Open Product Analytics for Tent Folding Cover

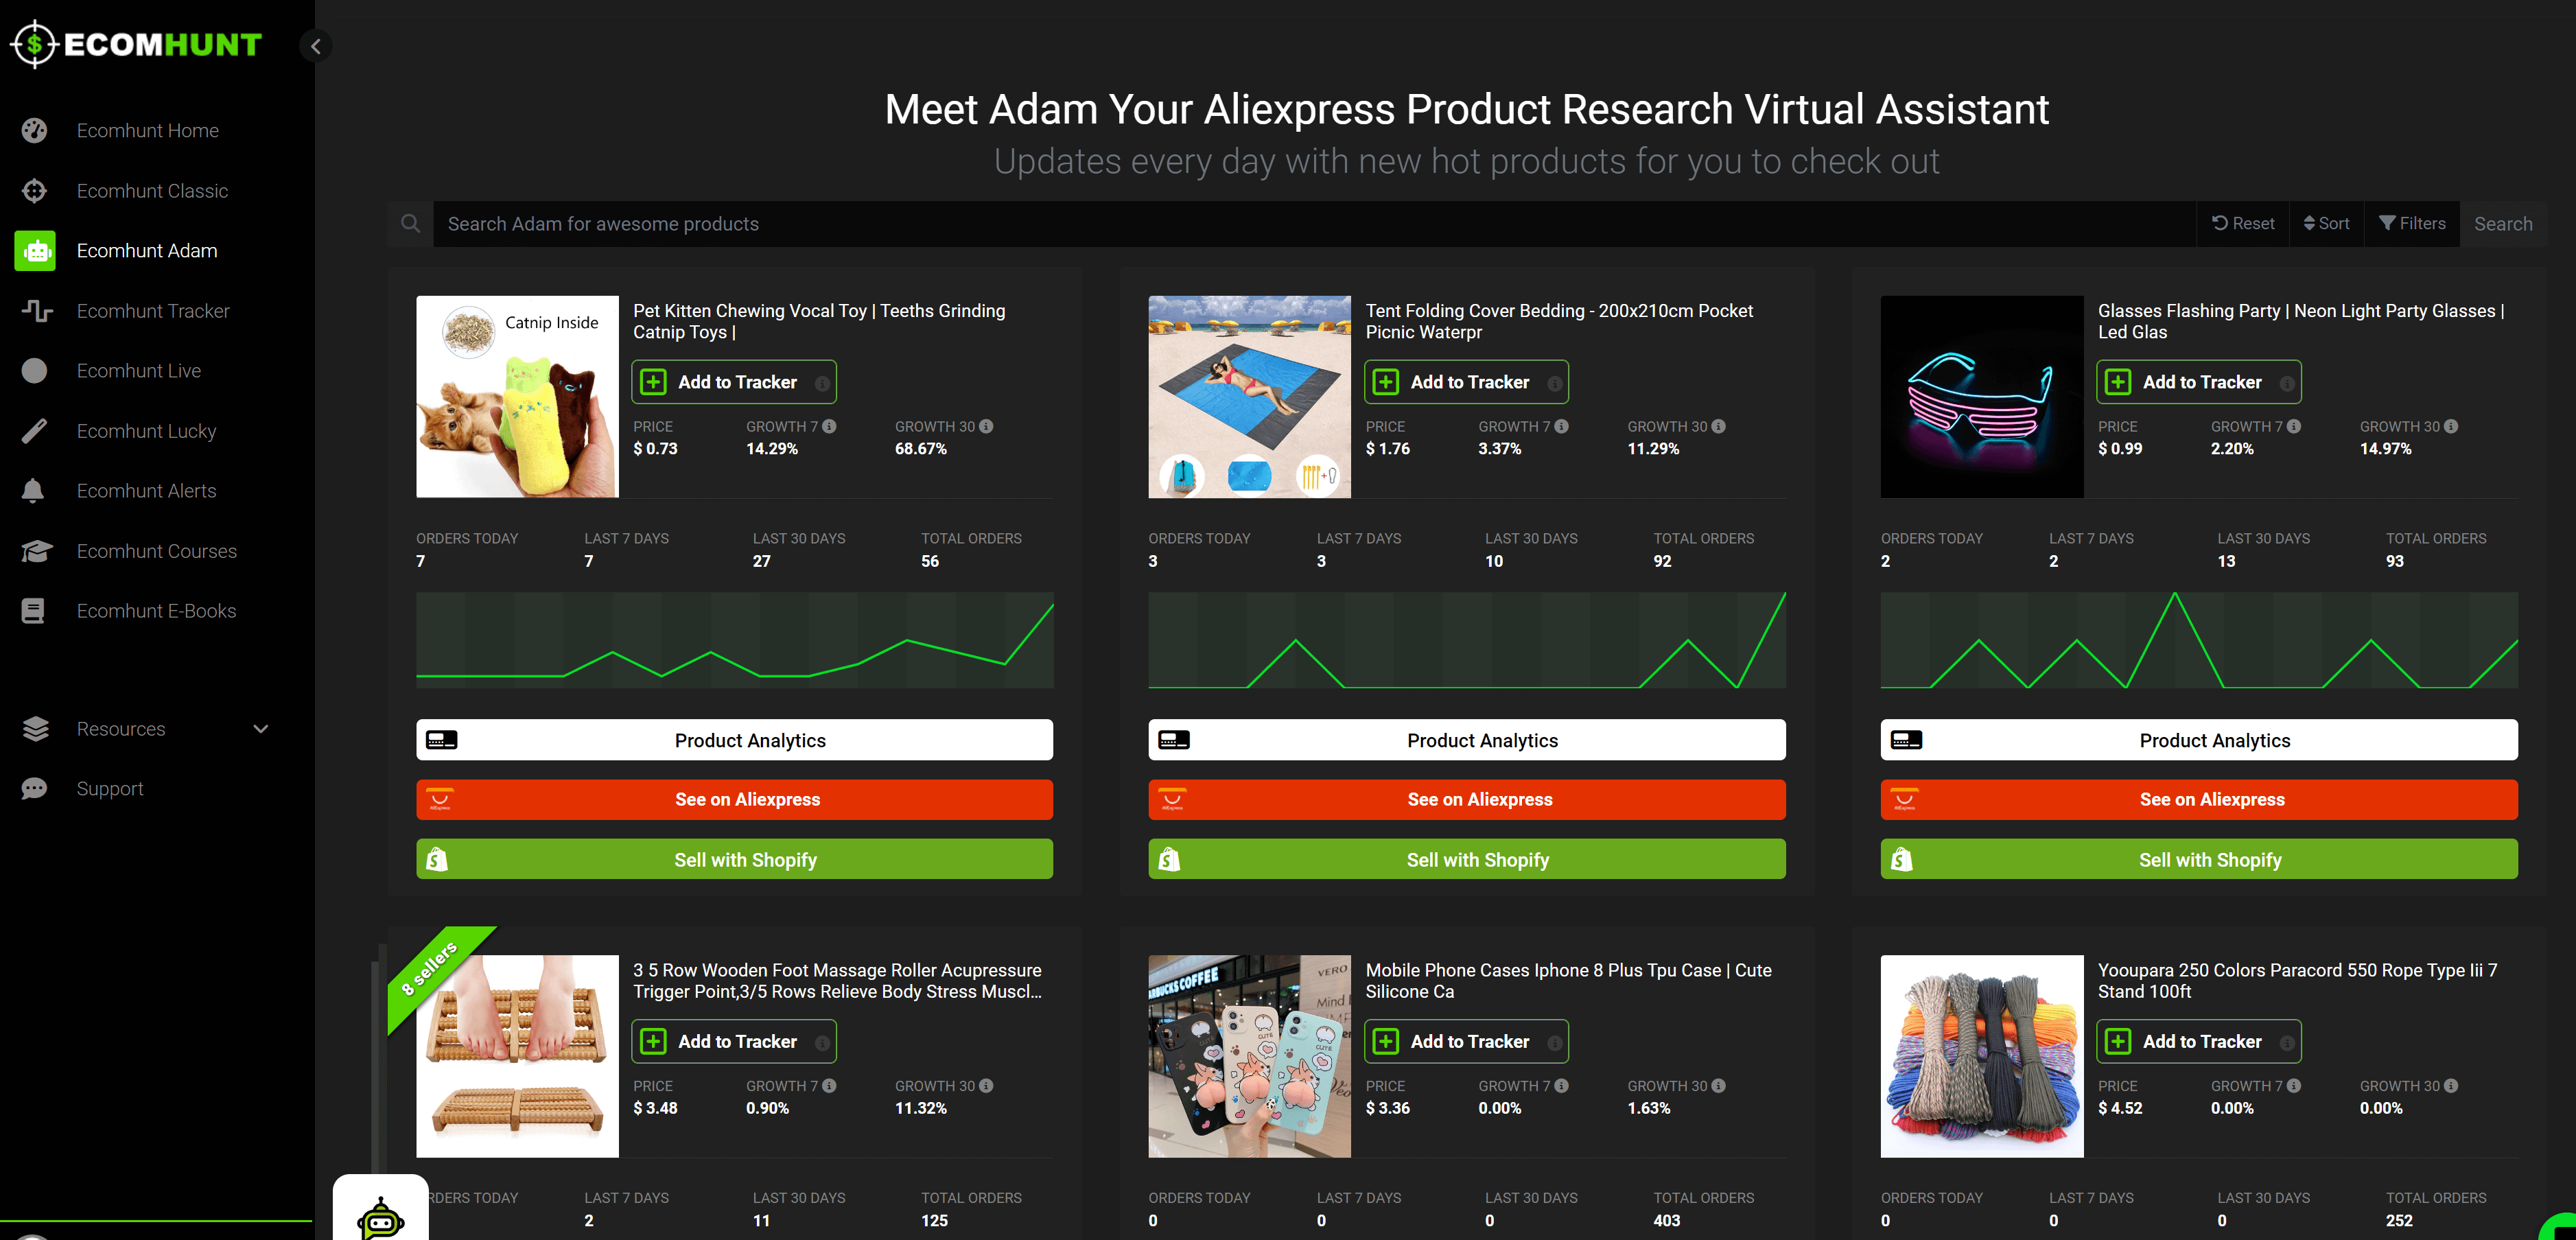tap(1467, 740)
